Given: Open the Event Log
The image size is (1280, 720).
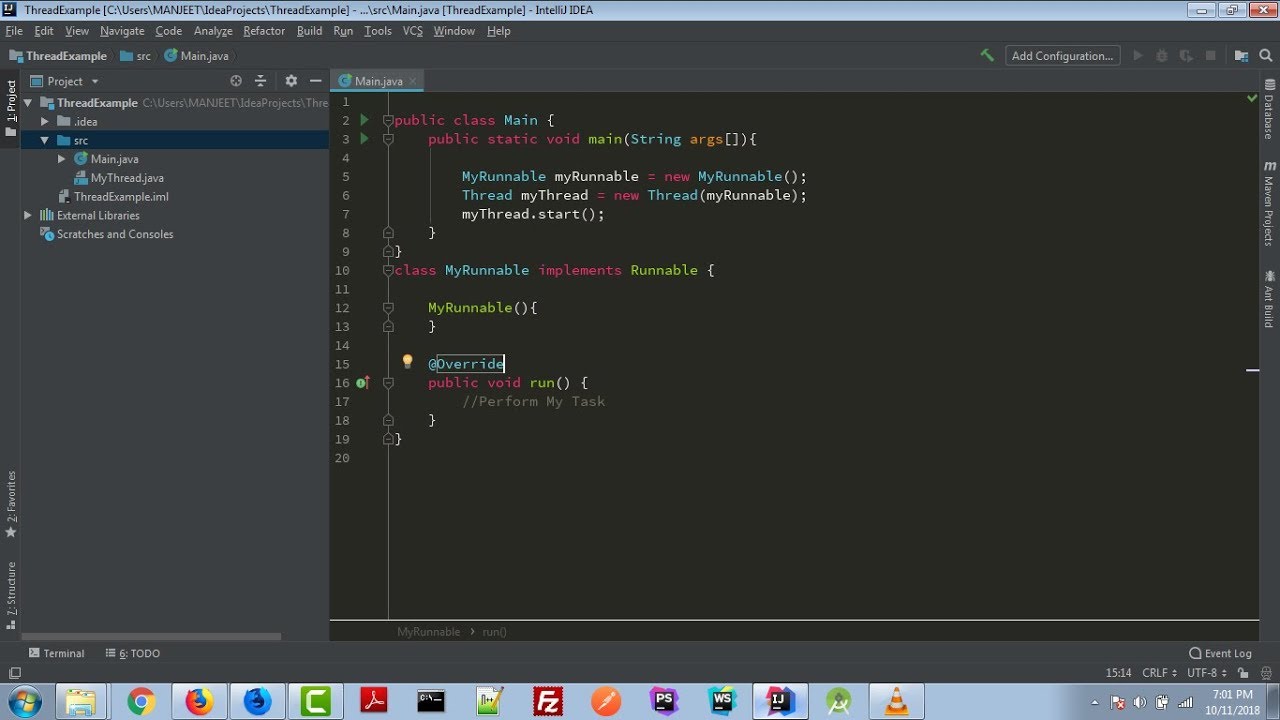Looking at the screenshot, I should [1220, 653].
